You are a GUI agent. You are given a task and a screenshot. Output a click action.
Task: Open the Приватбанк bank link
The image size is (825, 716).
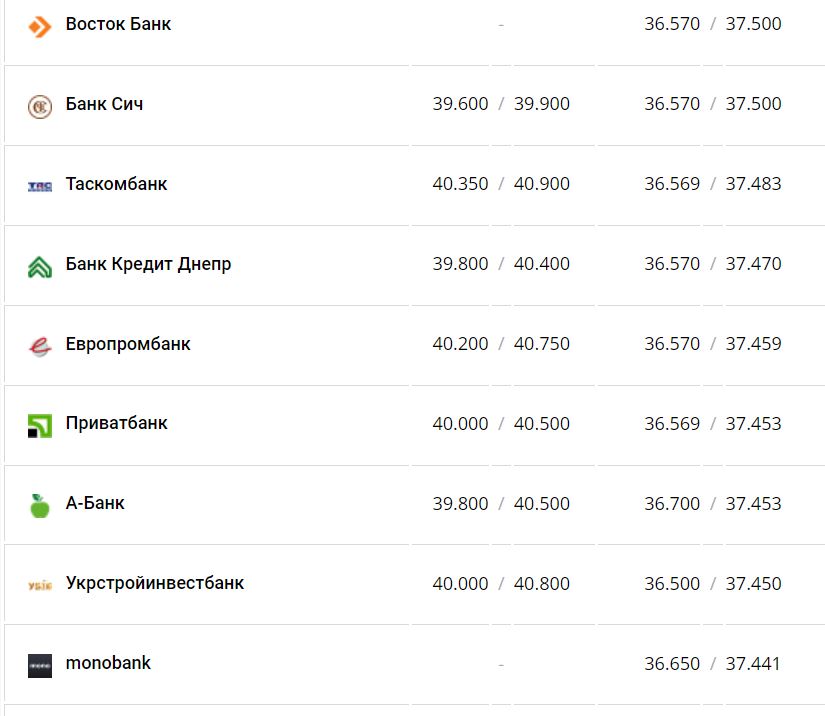click(x=116, y=423)
